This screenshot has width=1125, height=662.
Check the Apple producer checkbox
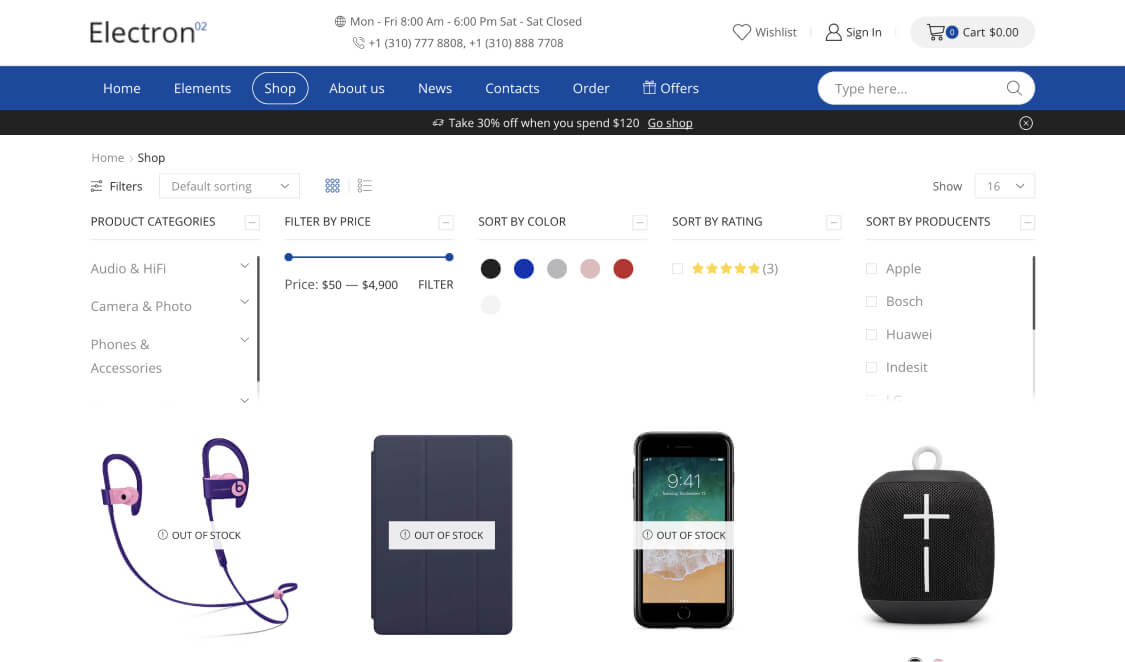coord(871,269)
